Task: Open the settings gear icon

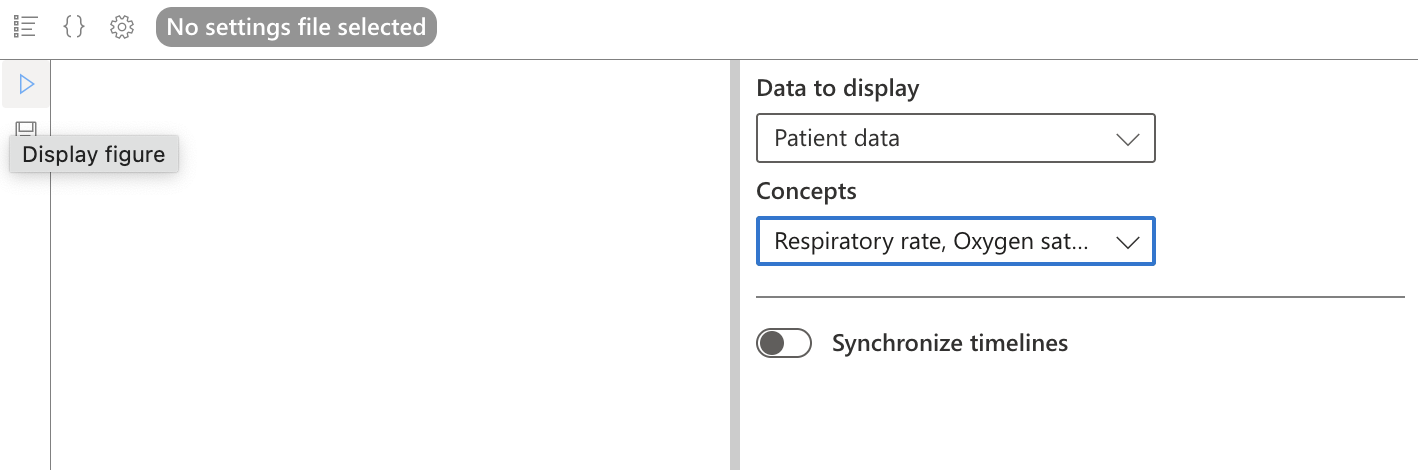Action: (122, 27)
